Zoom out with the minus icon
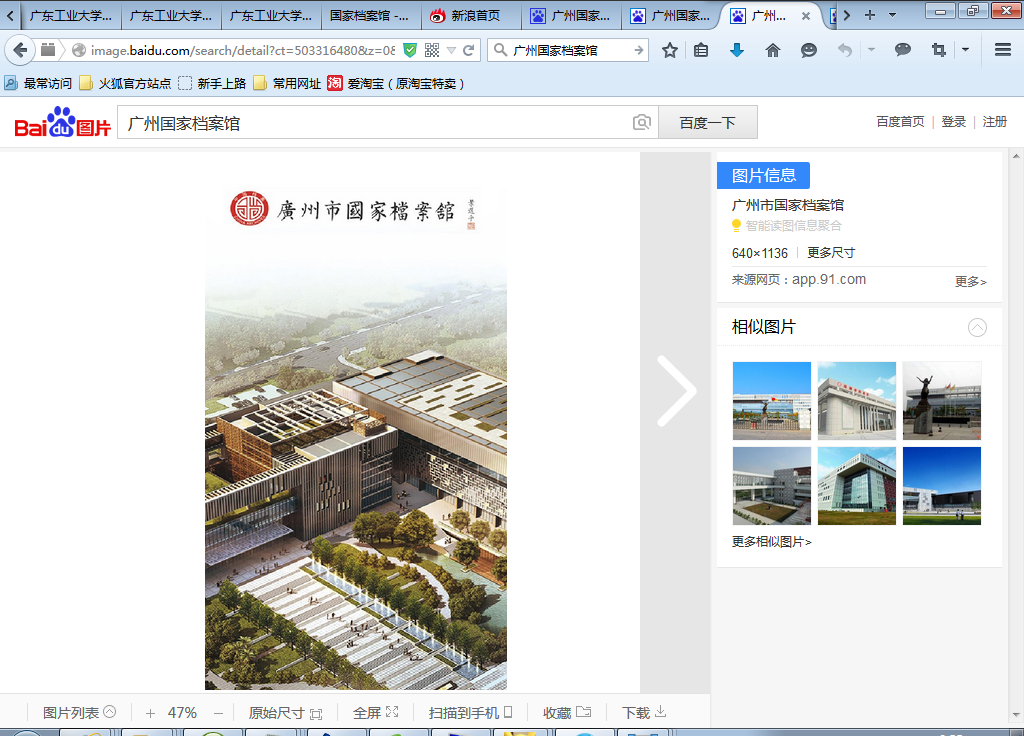Screen dimensions: 1024x736 (x=218, y=713)
